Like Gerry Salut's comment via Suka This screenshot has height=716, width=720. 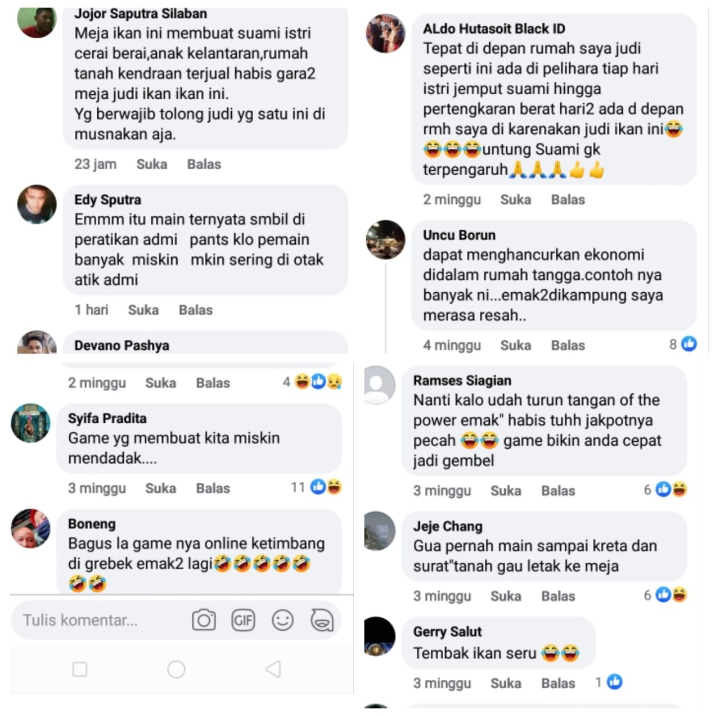pos(506,683)
